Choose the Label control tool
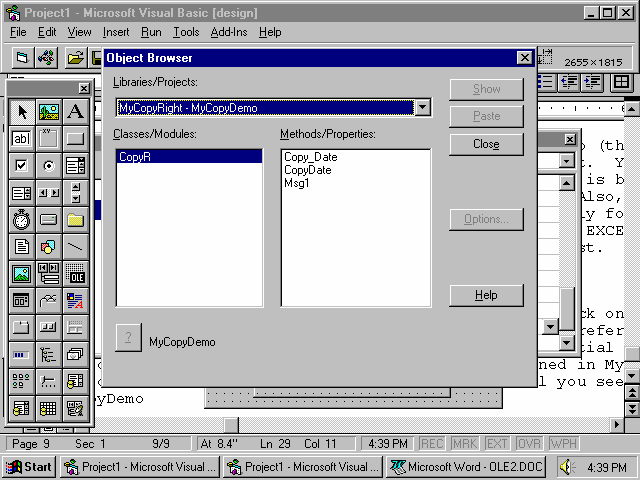The height and width of the screenshot is (480, 640). coord(75,112)
